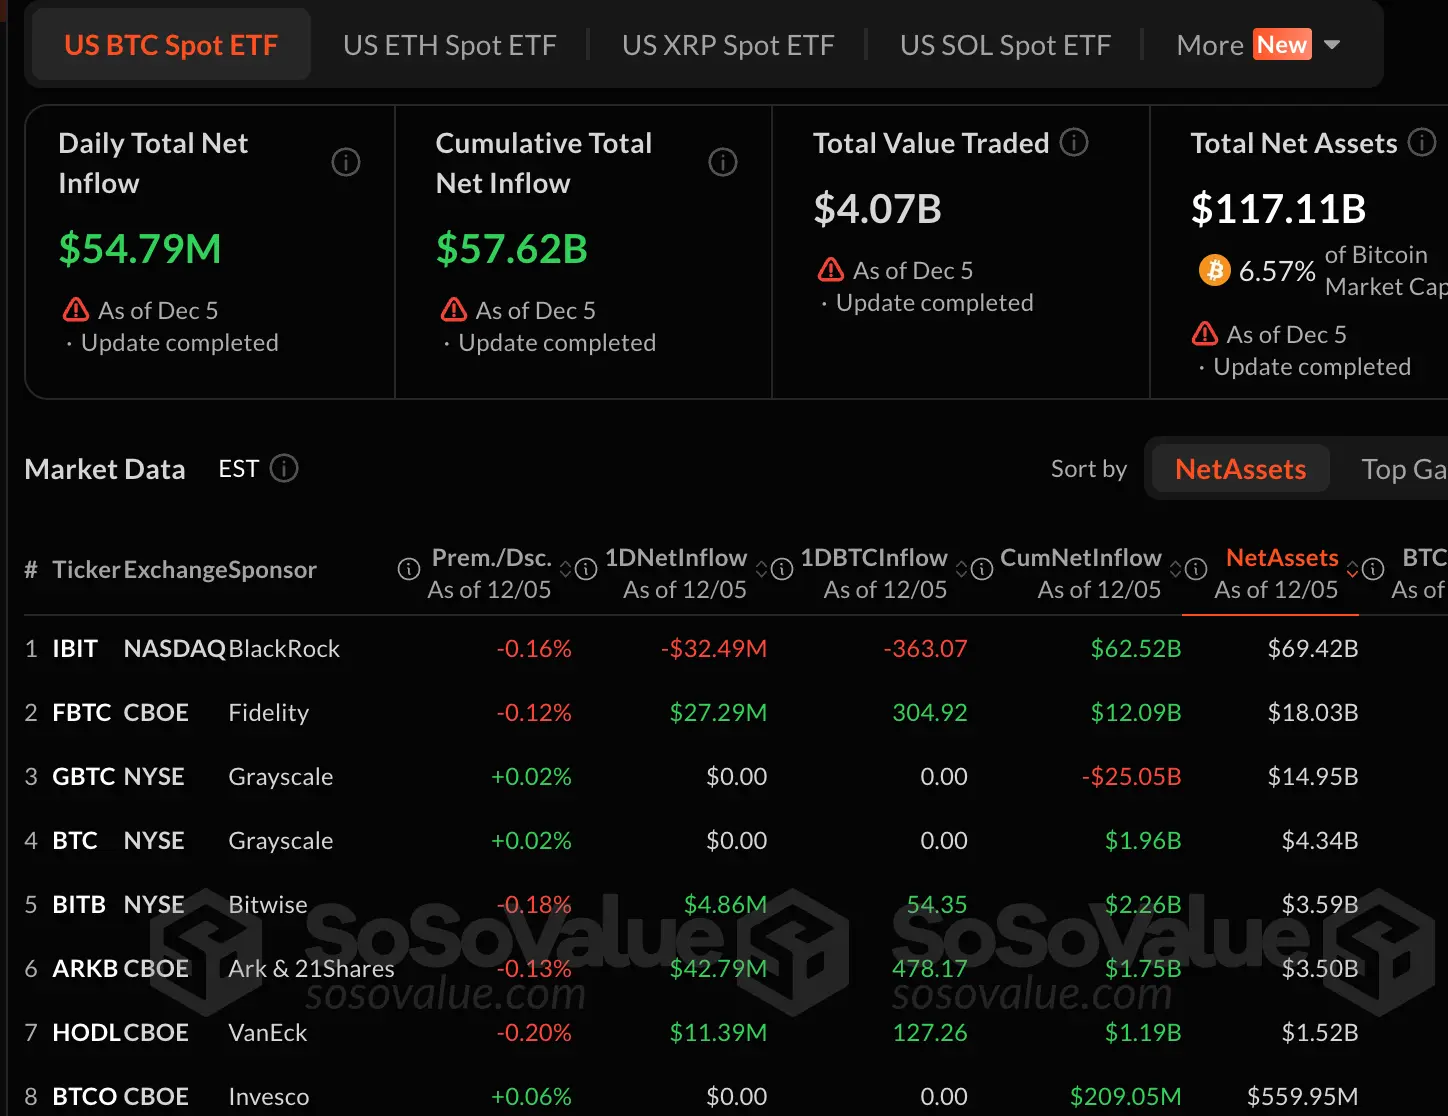Click HODL's -0.20% premium/discount cell
The image size is (1448, 1116).
[x=534, y=1033]
